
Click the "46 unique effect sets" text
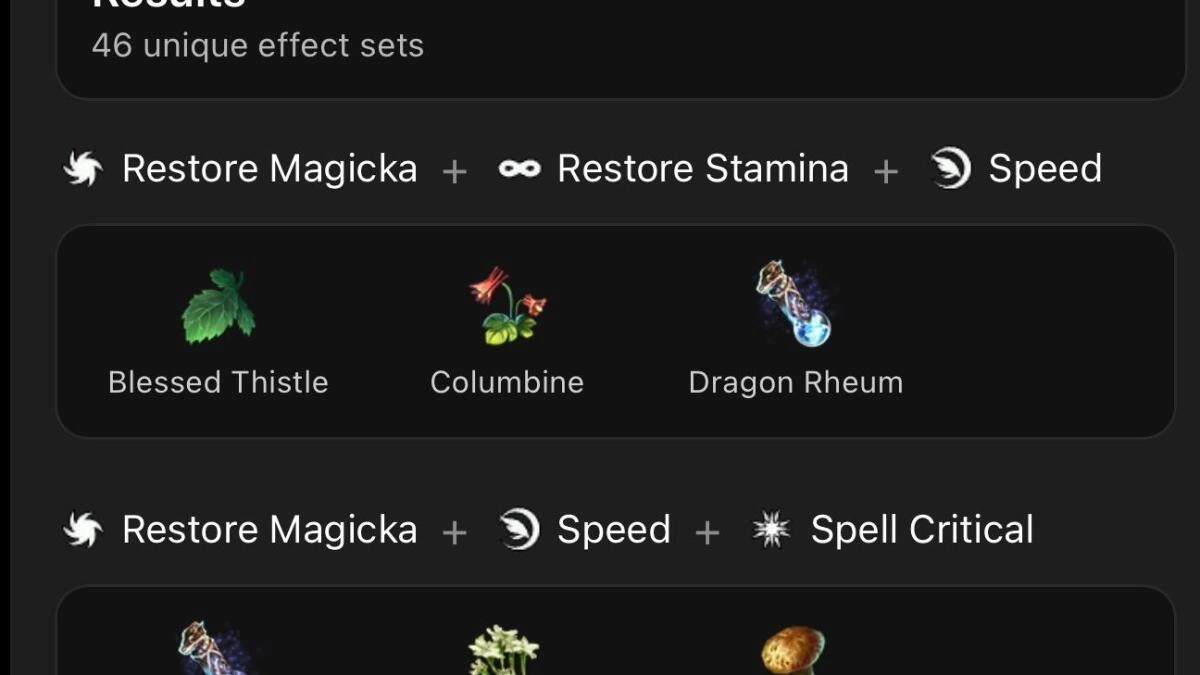258,46
